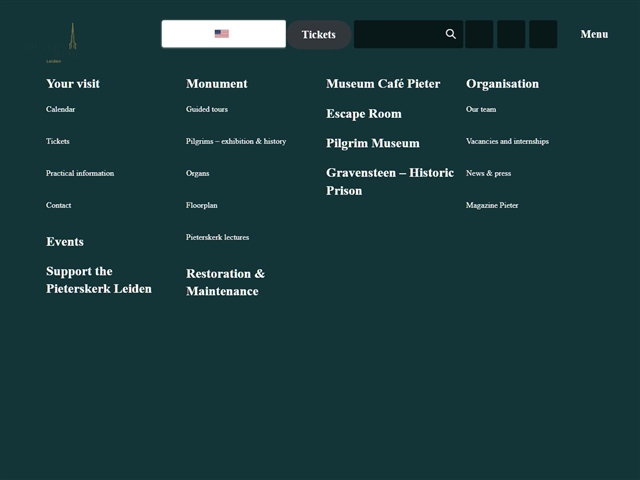
Task: Open Support the Pieterskerk Leiden
Action: point(99,280)
